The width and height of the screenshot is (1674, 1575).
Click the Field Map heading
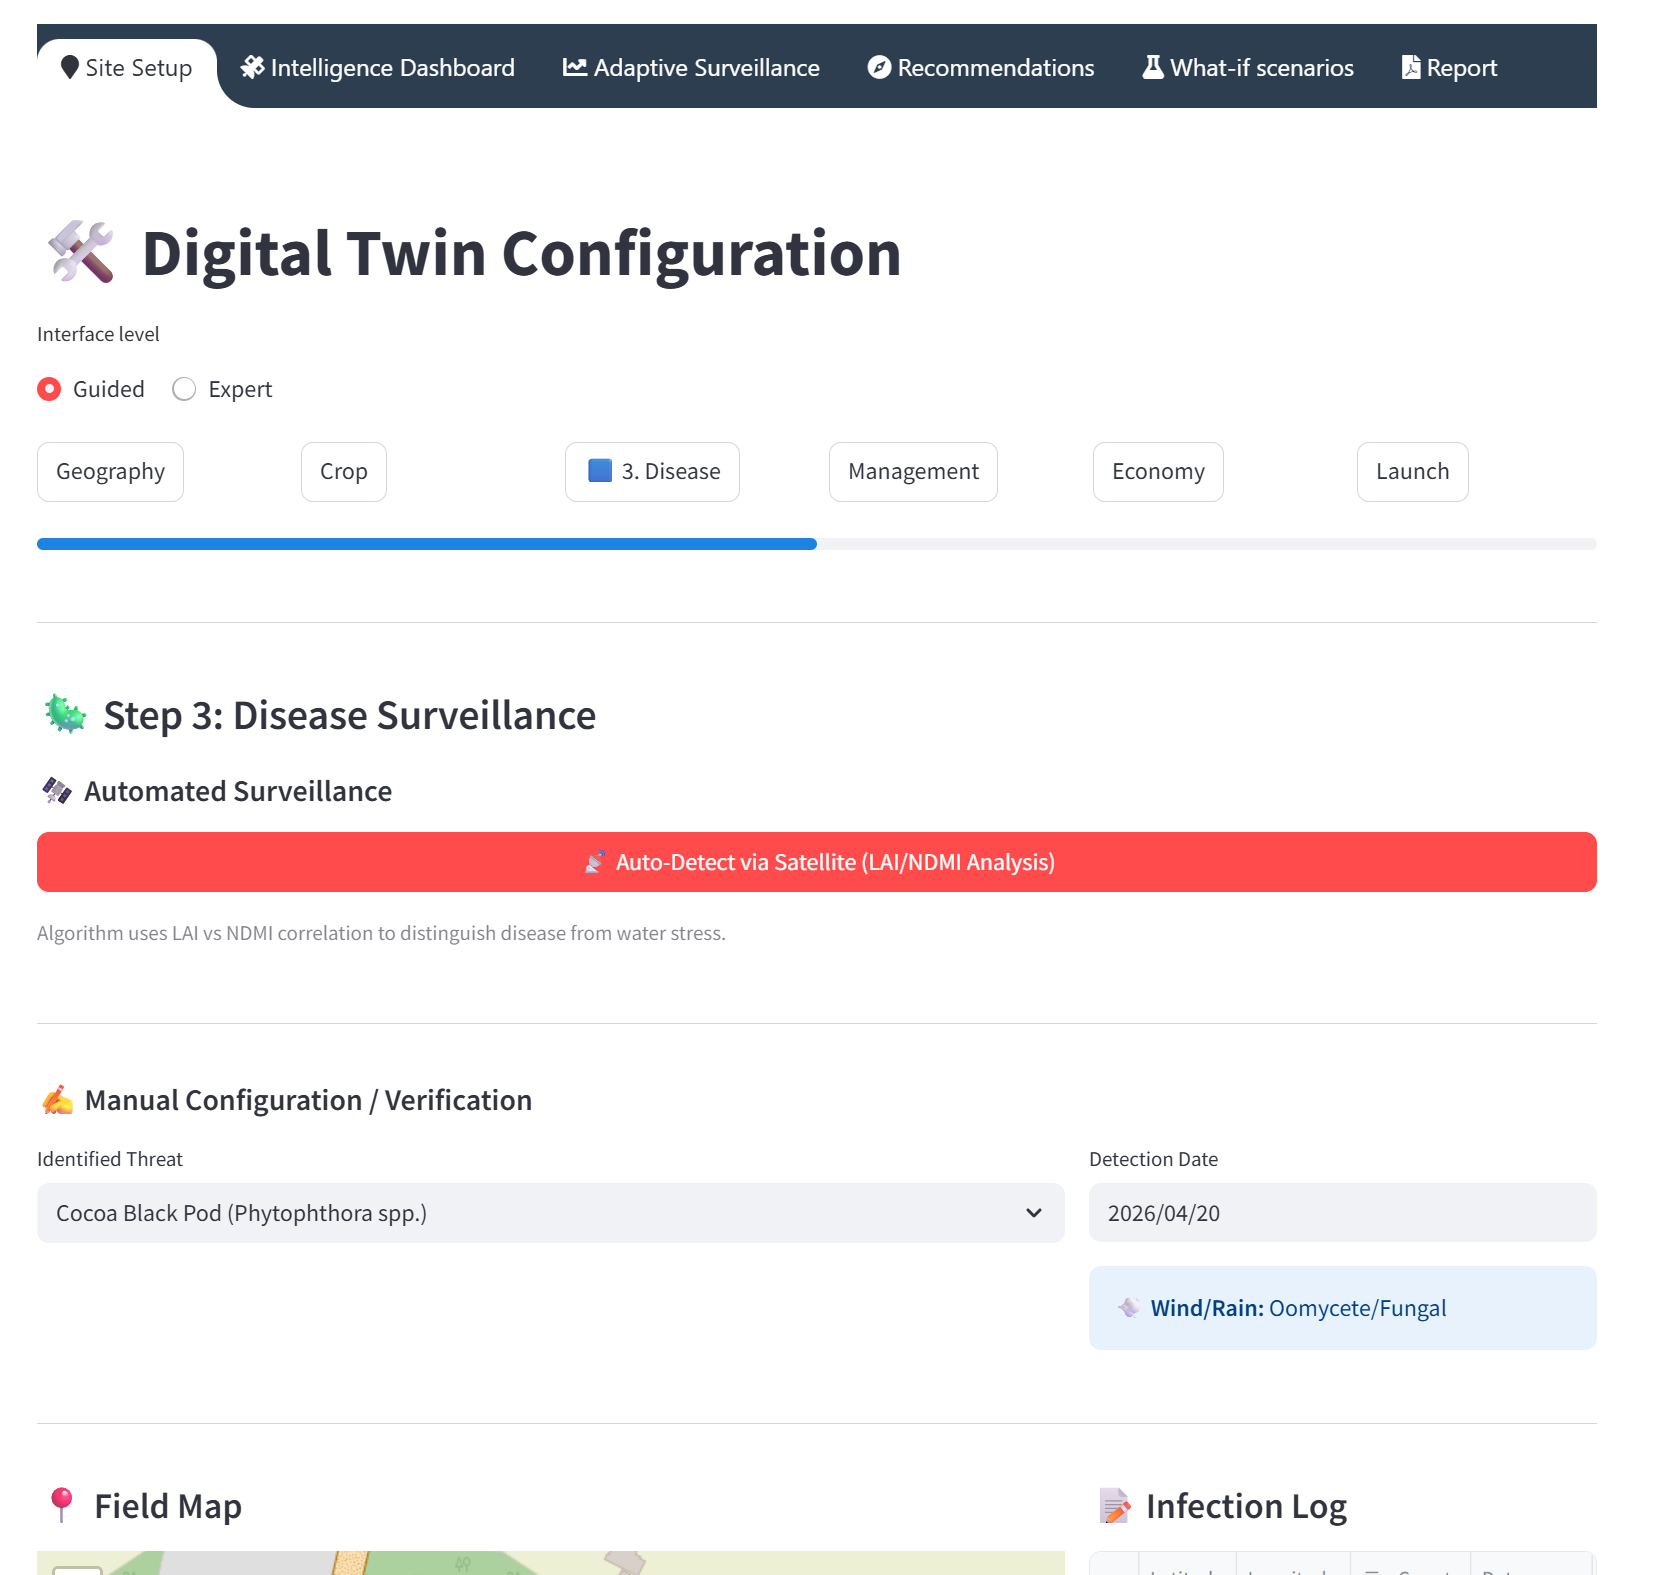[x=168, y=1506]
